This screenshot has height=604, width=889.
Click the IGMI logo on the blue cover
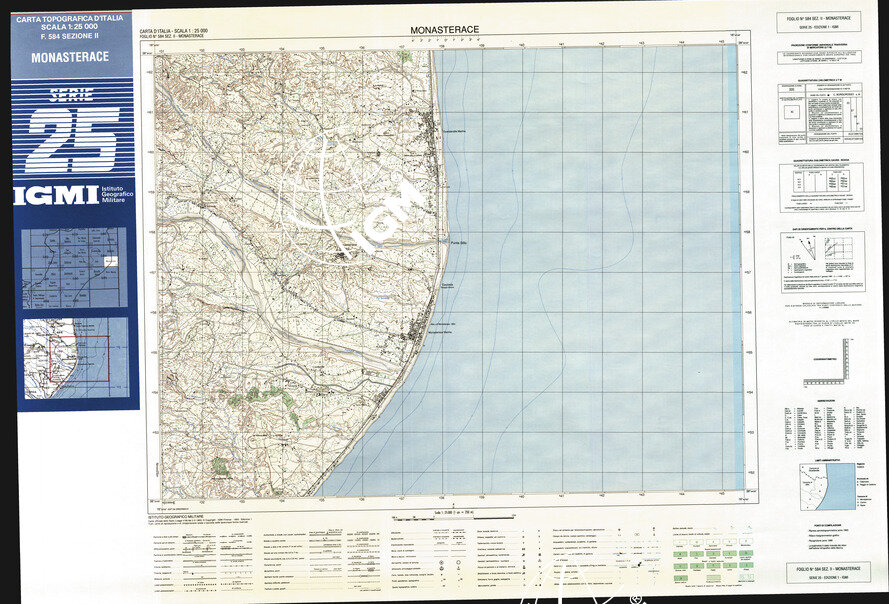pyautogui.click(x=56, y=195)
